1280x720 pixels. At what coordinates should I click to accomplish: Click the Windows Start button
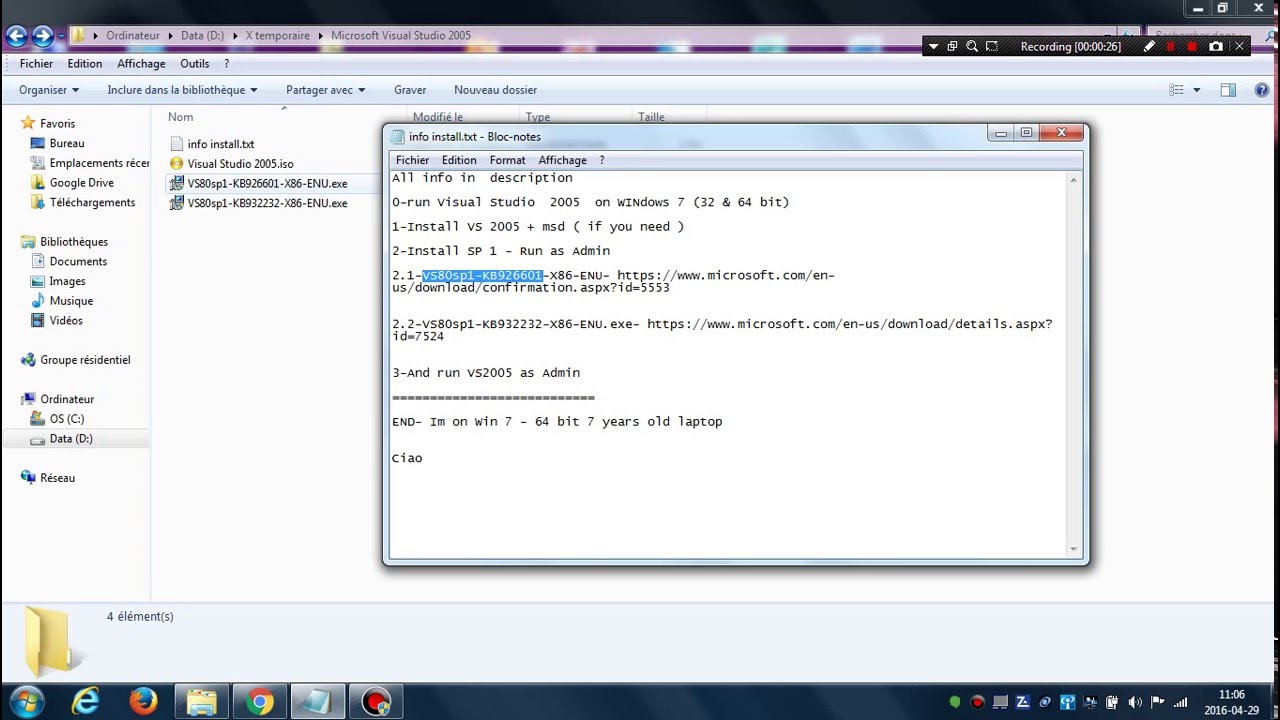click(27, 701)
